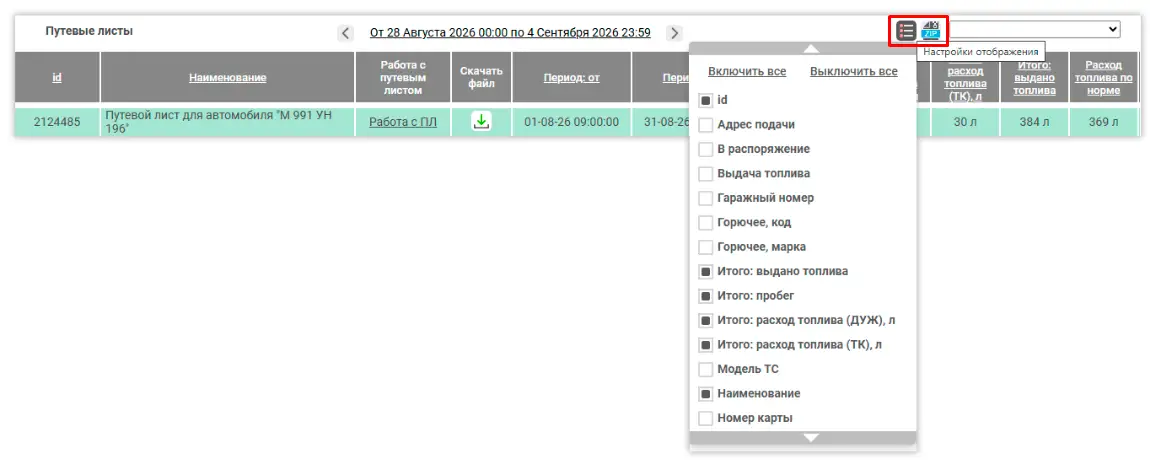Sort table by id column header

(57, 77)
